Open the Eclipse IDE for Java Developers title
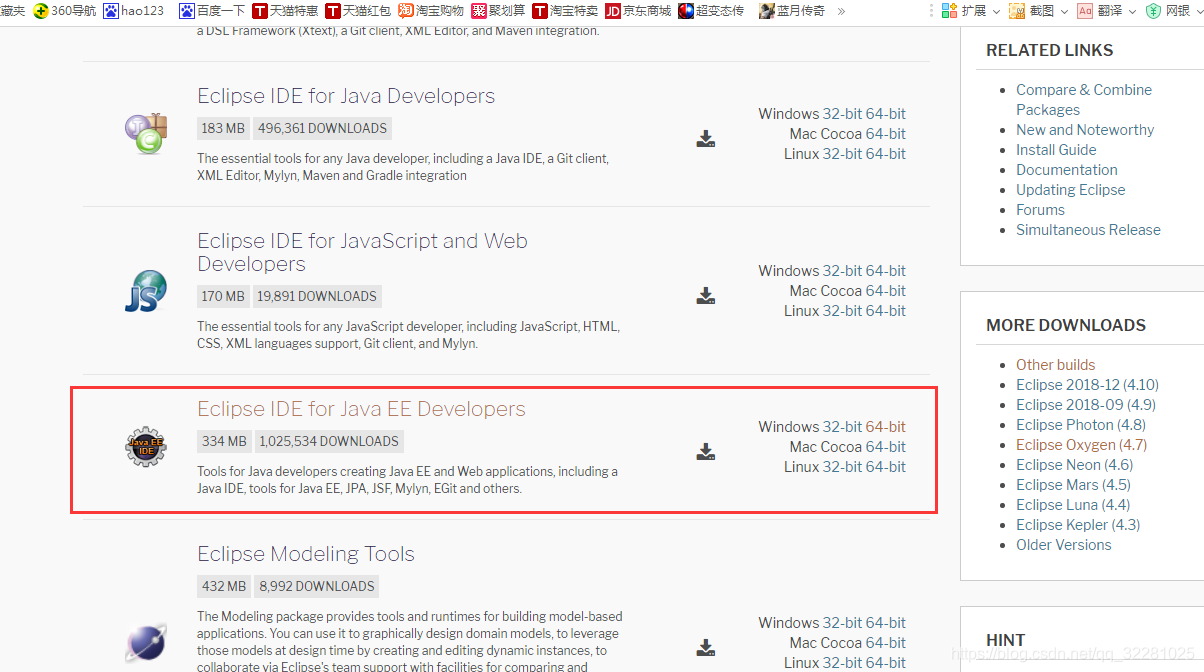 click(346, 96)
